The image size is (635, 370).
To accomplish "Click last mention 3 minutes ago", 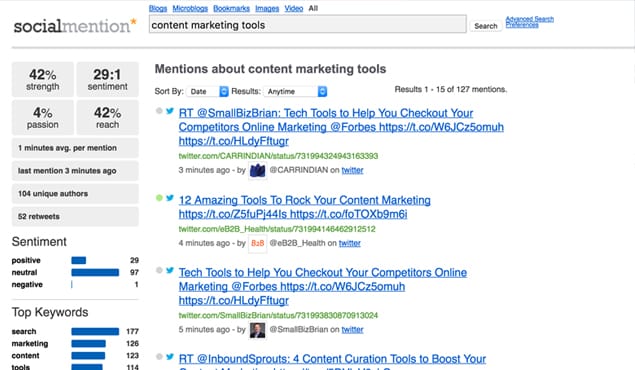I will (x=75, y=171).
